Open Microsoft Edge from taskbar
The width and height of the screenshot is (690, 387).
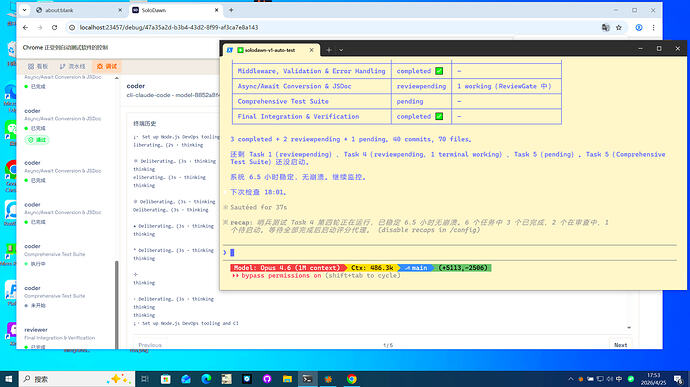click(206, 379)
